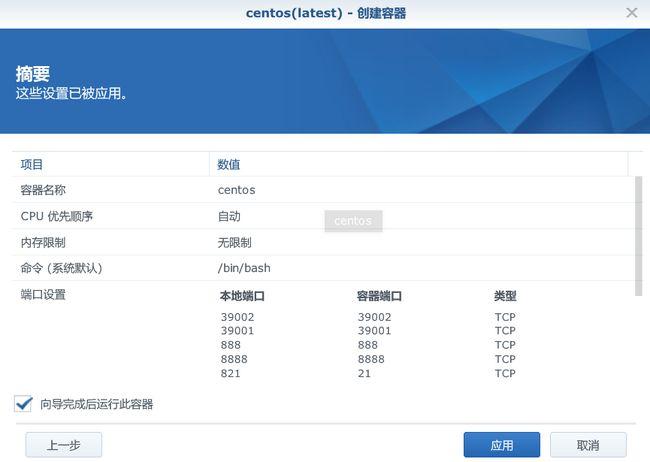Click local port 888
The width and height of the screenshot is (650, 462).
pyautogui.click(x=230, y=345)
